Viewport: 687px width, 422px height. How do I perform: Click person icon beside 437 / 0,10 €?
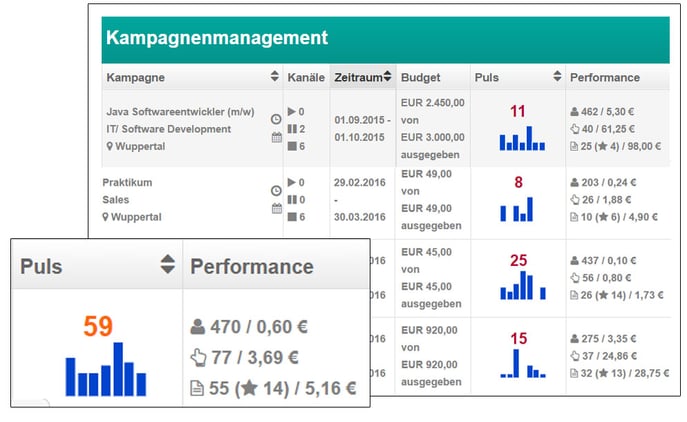coord(574,261)
